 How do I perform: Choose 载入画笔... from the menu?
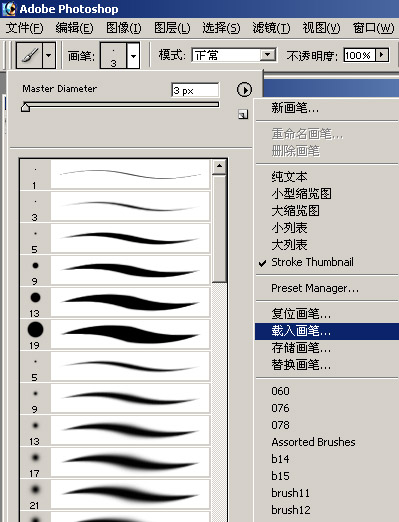(301, 331)
